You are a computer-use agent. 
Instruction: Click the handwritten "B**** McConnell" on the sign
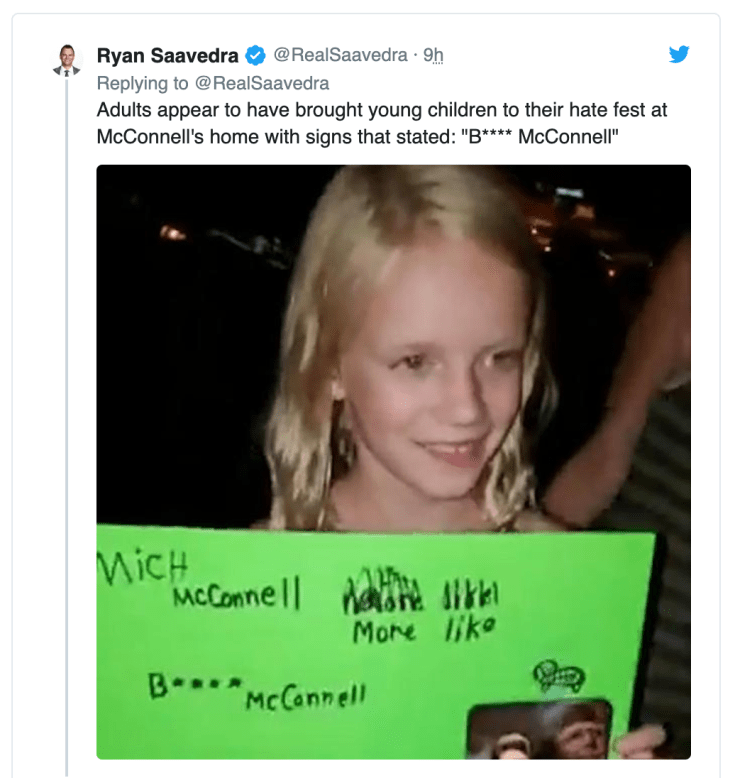(x=255, y=690)
